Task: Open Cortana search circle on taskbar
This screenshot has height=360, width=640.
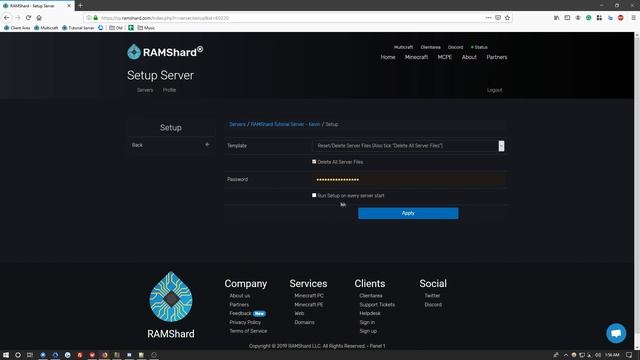Action: click(18, 355)
